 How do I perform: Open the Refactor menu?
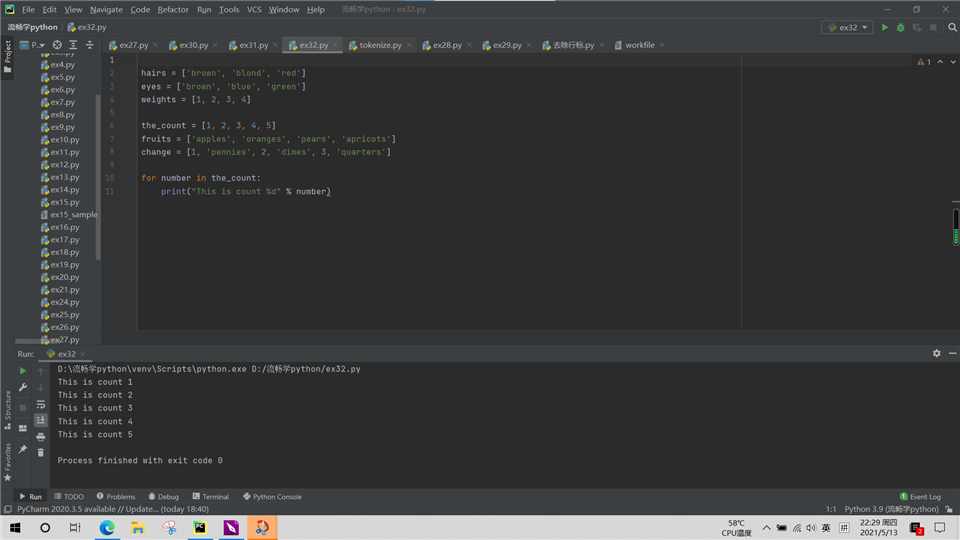[x=173, y=9]
